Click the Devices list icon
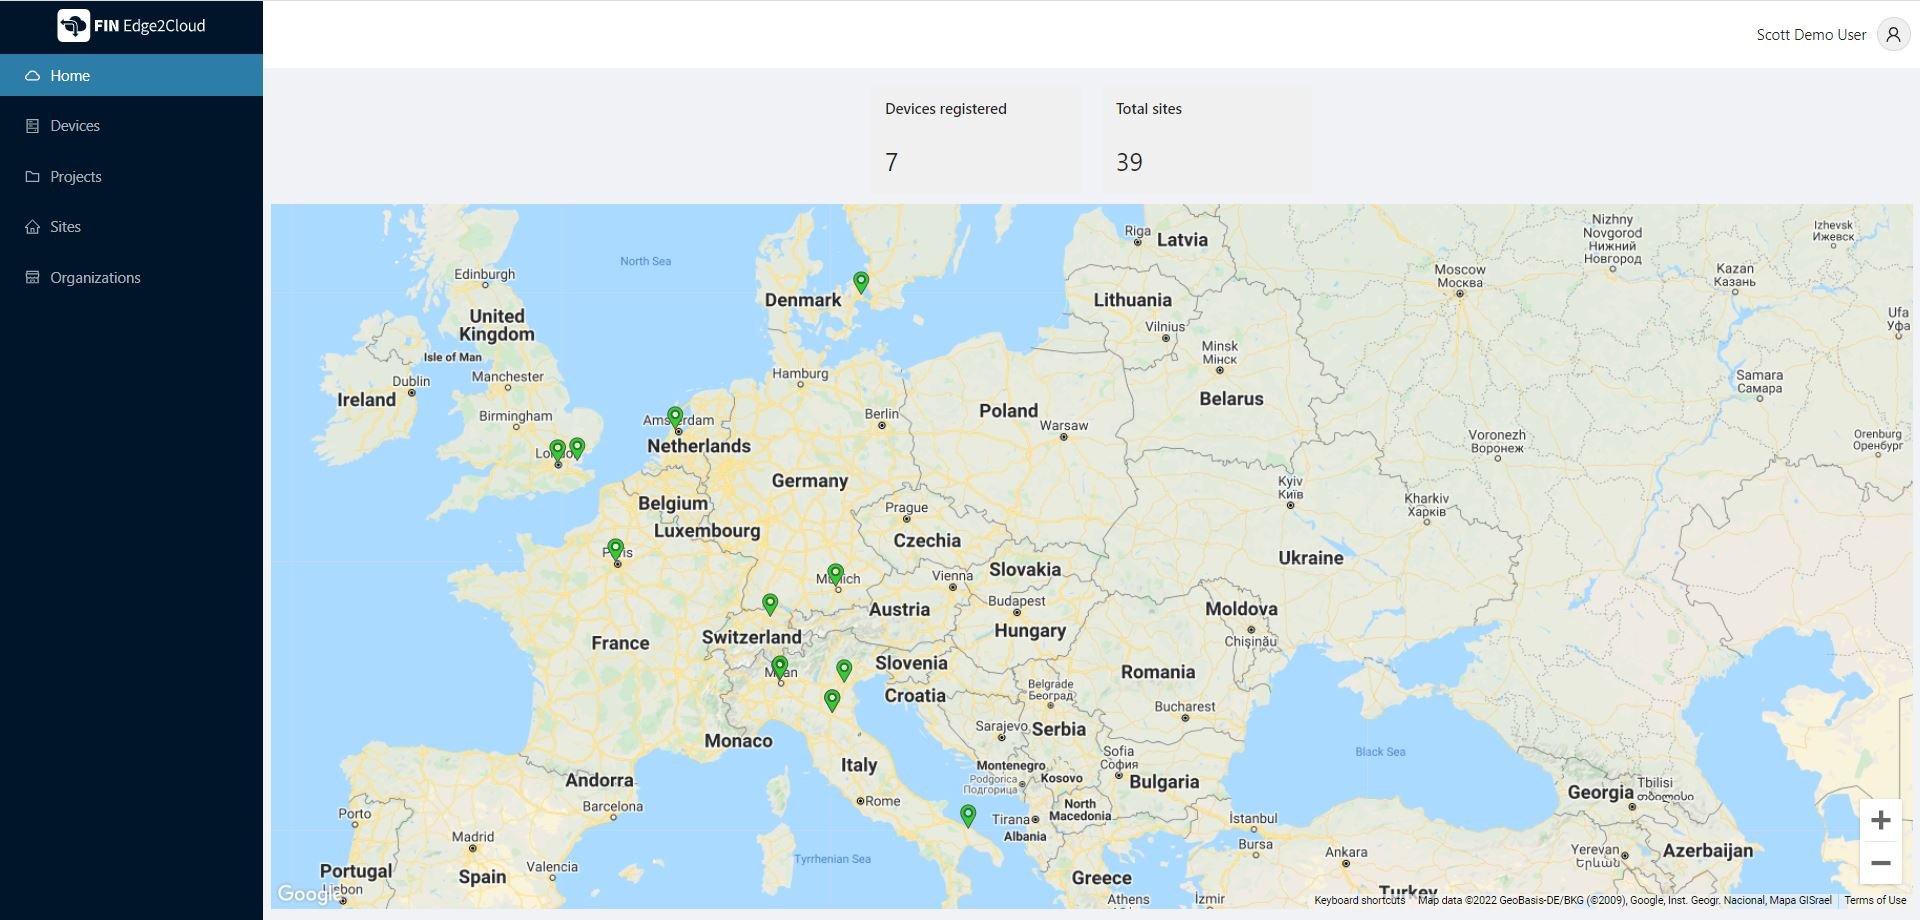The image size is (1920, 920). point(32,126)
